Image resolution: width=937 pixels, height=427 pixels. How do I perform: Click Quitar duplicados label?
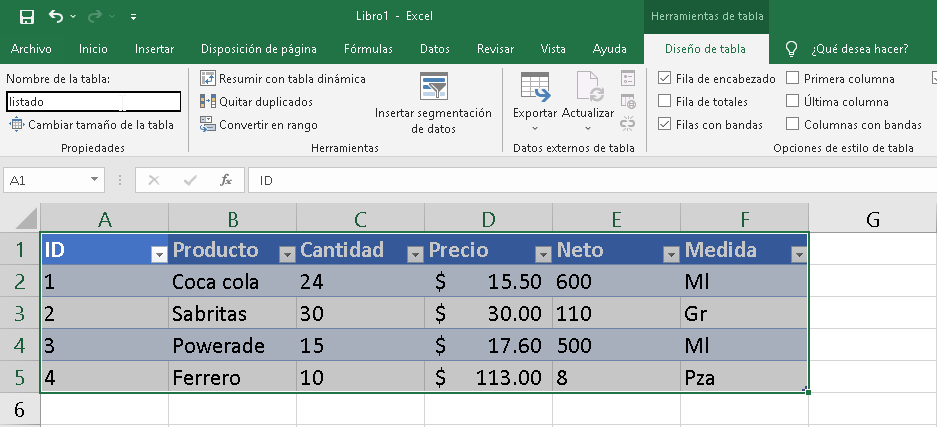click(x=266, y=102)
